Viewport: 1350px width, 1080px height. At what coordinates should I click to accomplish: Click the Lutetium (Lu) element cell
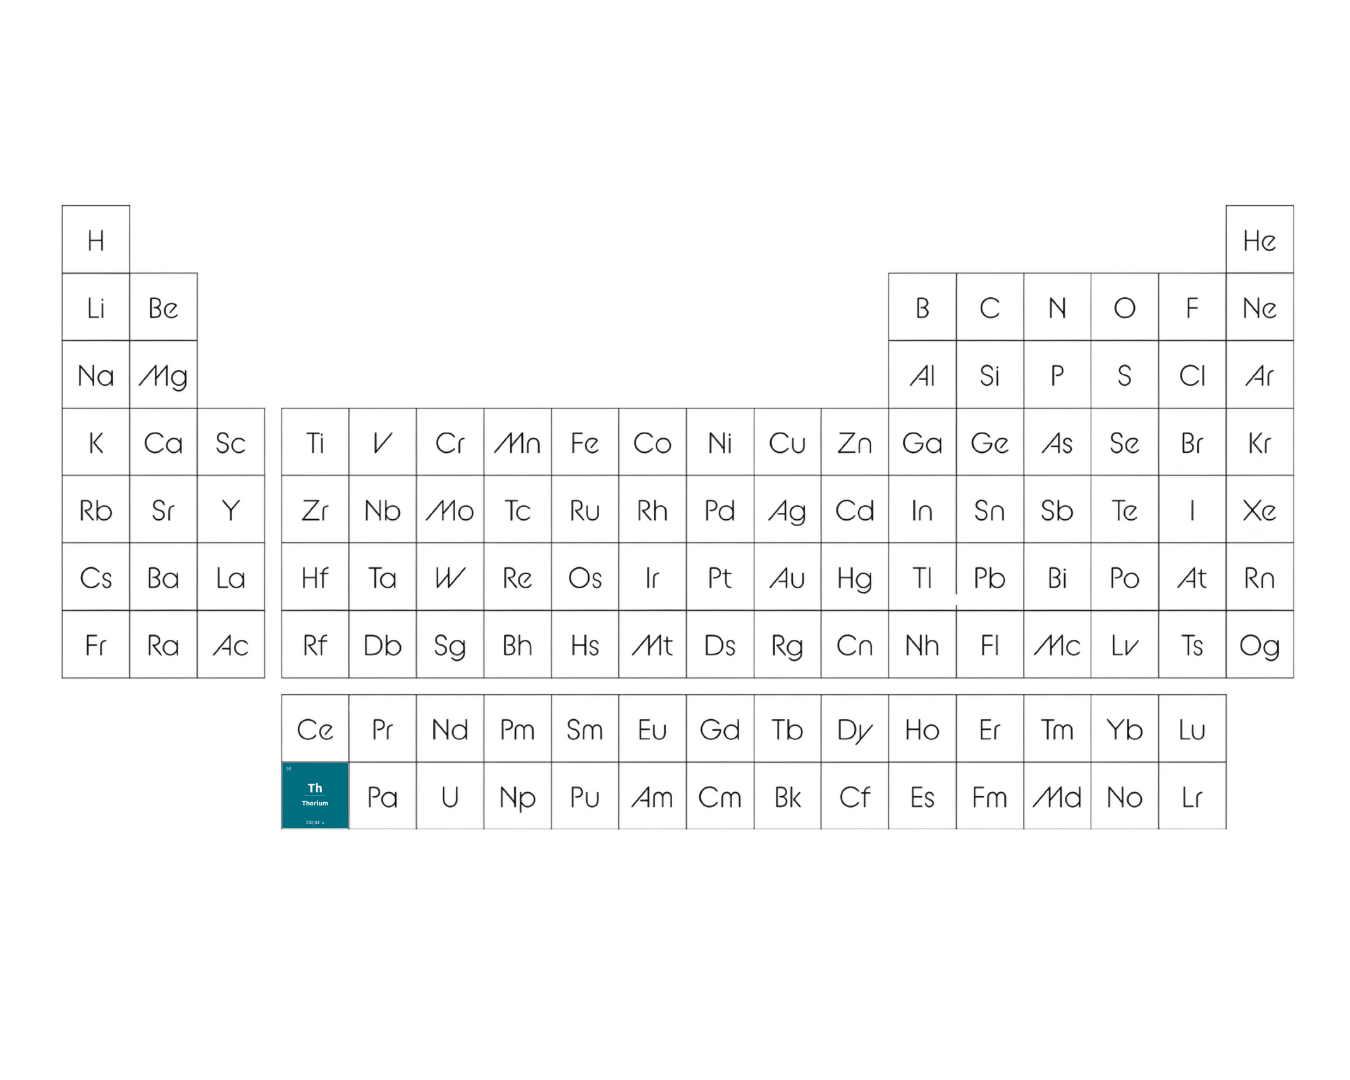[1192, 729]
